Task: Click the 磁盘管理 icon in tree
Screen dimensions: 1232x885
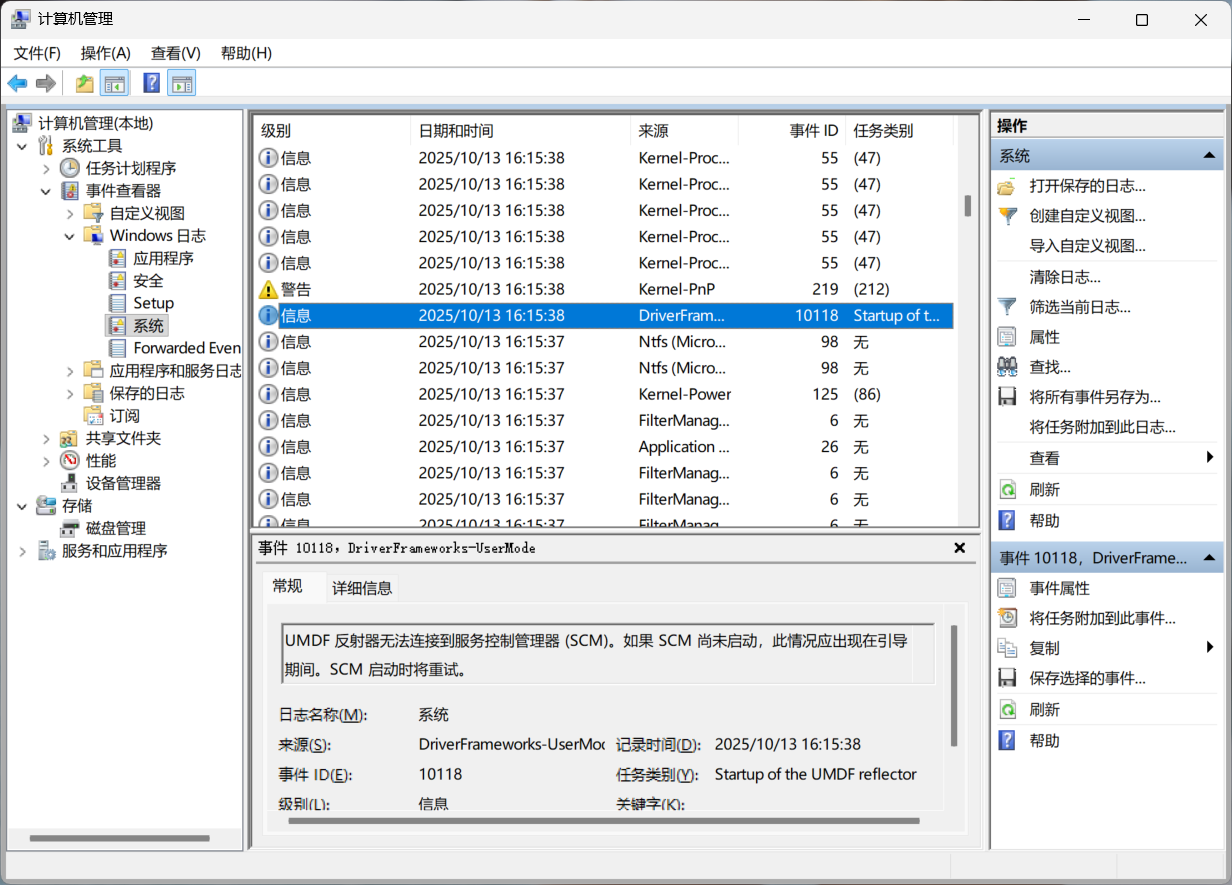Action: (x=70, y=528)
